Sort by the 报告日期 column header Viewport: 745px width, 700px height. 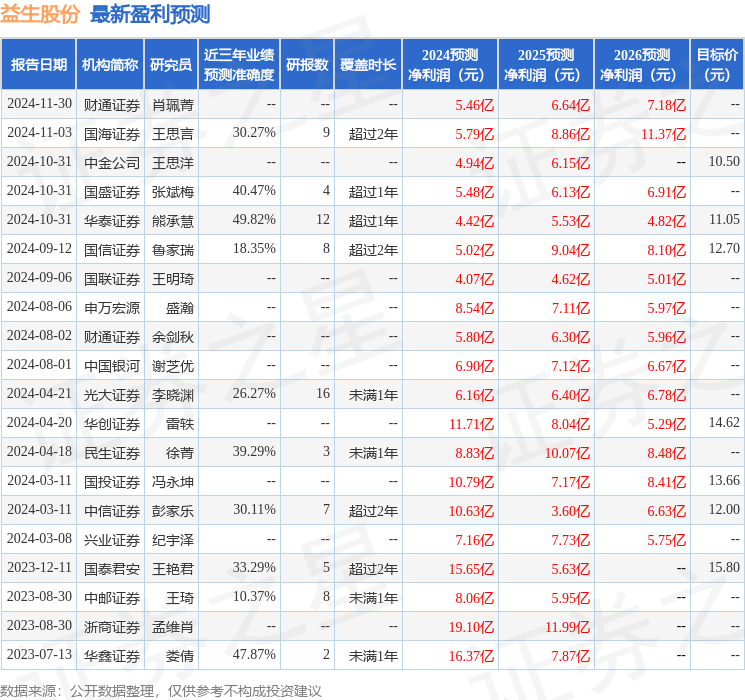[x=38, y=65]
